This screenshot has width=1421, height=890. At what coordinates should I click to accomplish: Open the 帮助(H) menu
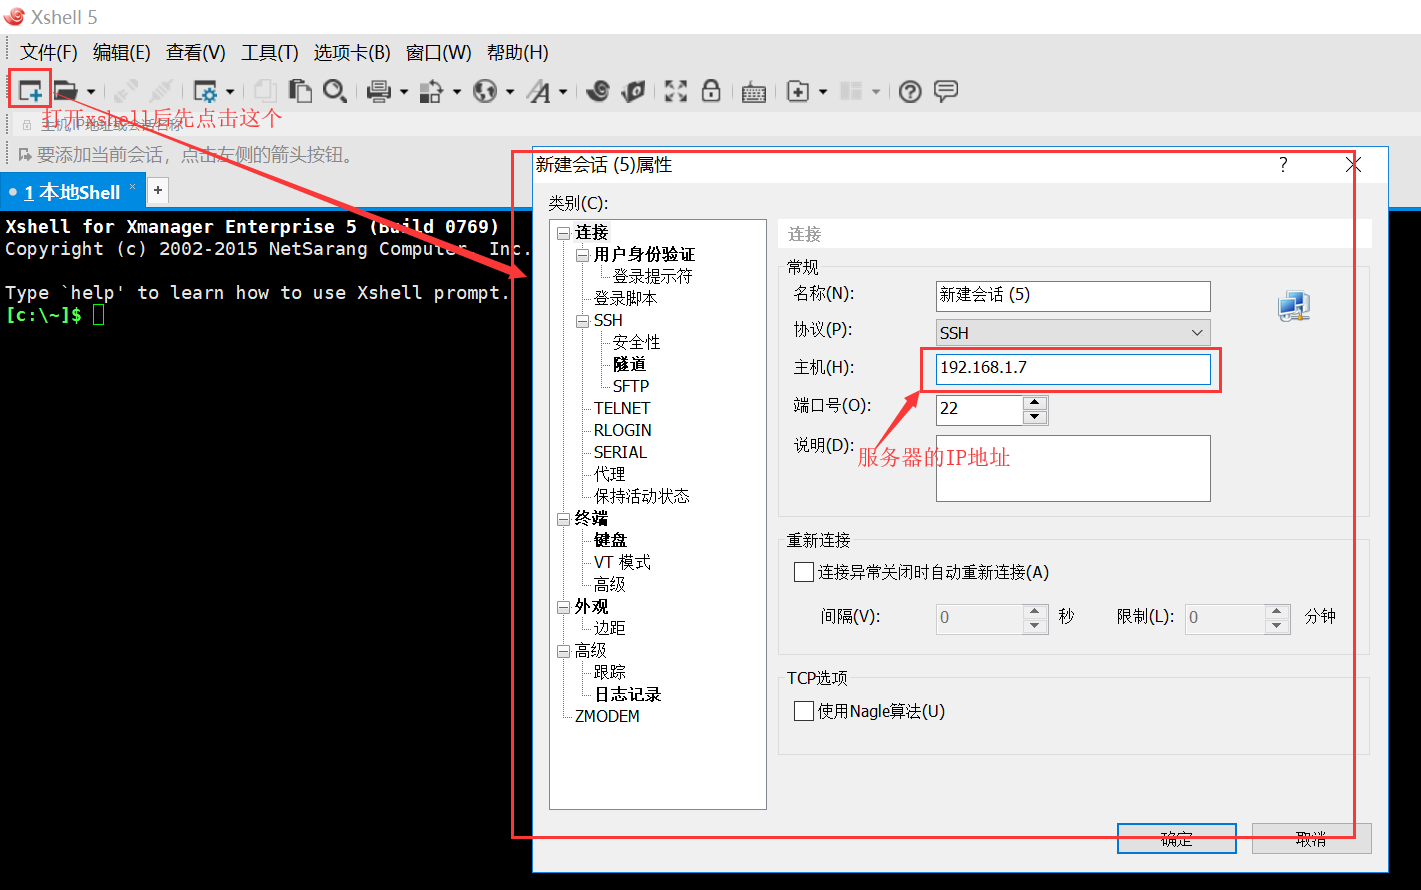tap(518, 52)
